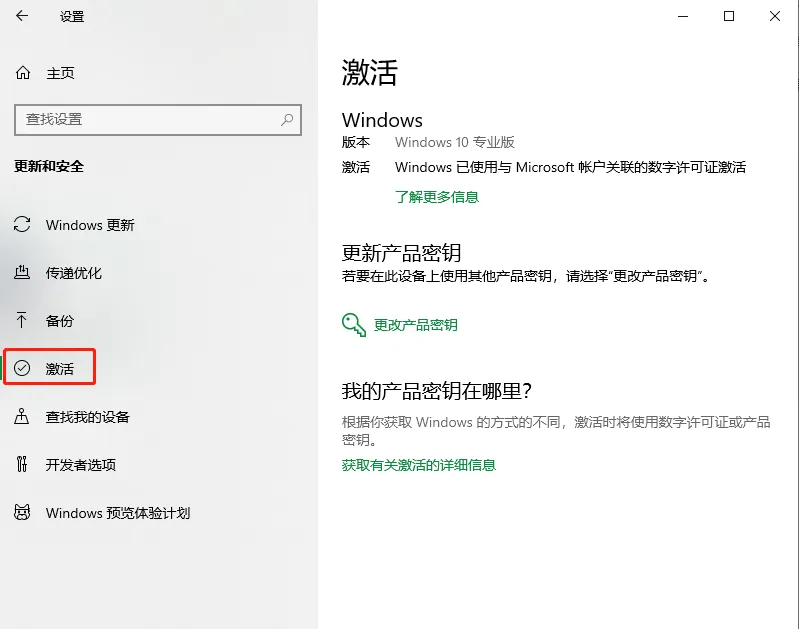799x629 pixels.
Task: Click the 更新产品密钥 heading
Action: 401,253
